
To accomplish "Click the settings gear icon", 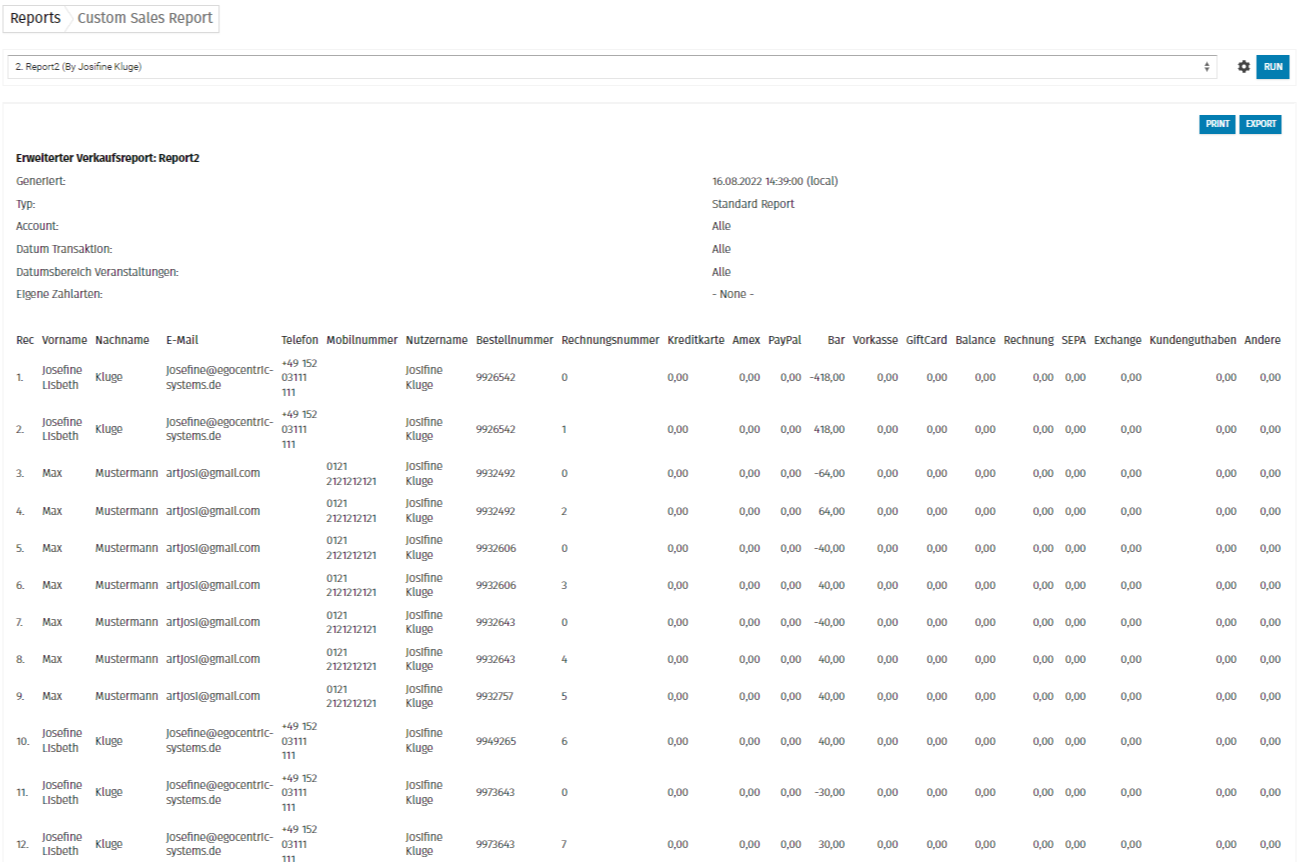I will tap(1243, 67).
